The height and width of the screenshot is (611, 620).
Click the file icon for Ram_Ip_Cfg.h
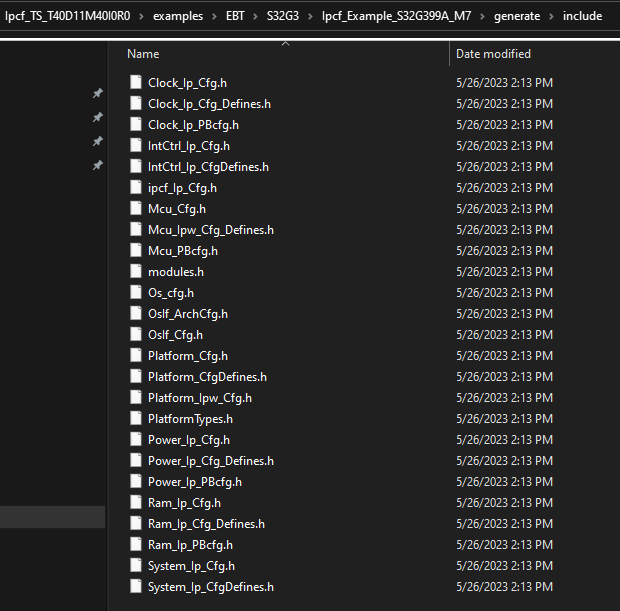138,502
